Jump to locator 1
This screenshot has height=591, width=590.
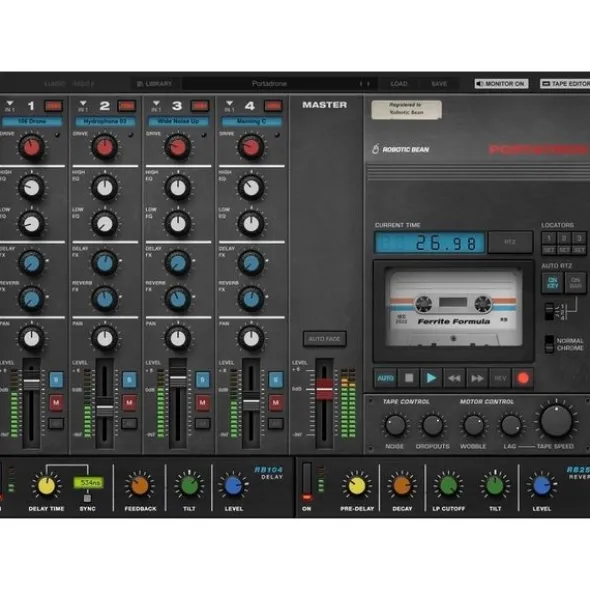[549, 238]
